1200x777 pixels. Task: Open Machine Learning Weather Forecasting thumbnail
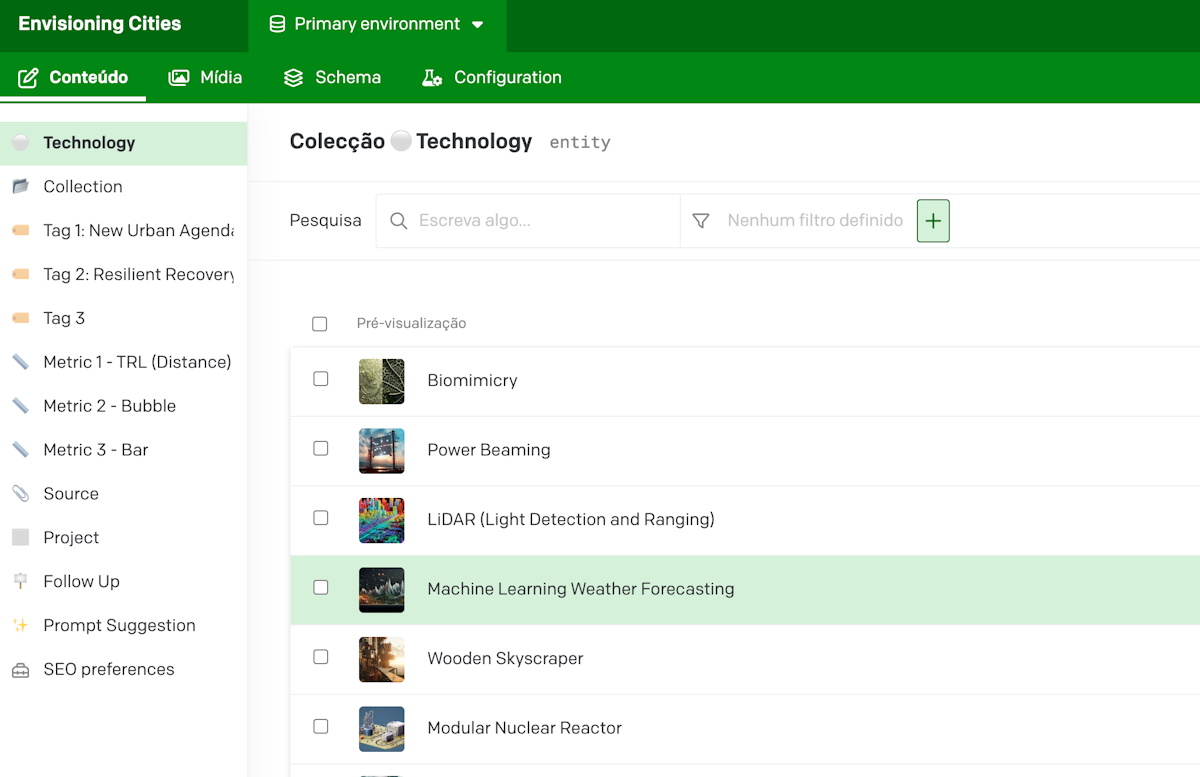click(382, 590)
